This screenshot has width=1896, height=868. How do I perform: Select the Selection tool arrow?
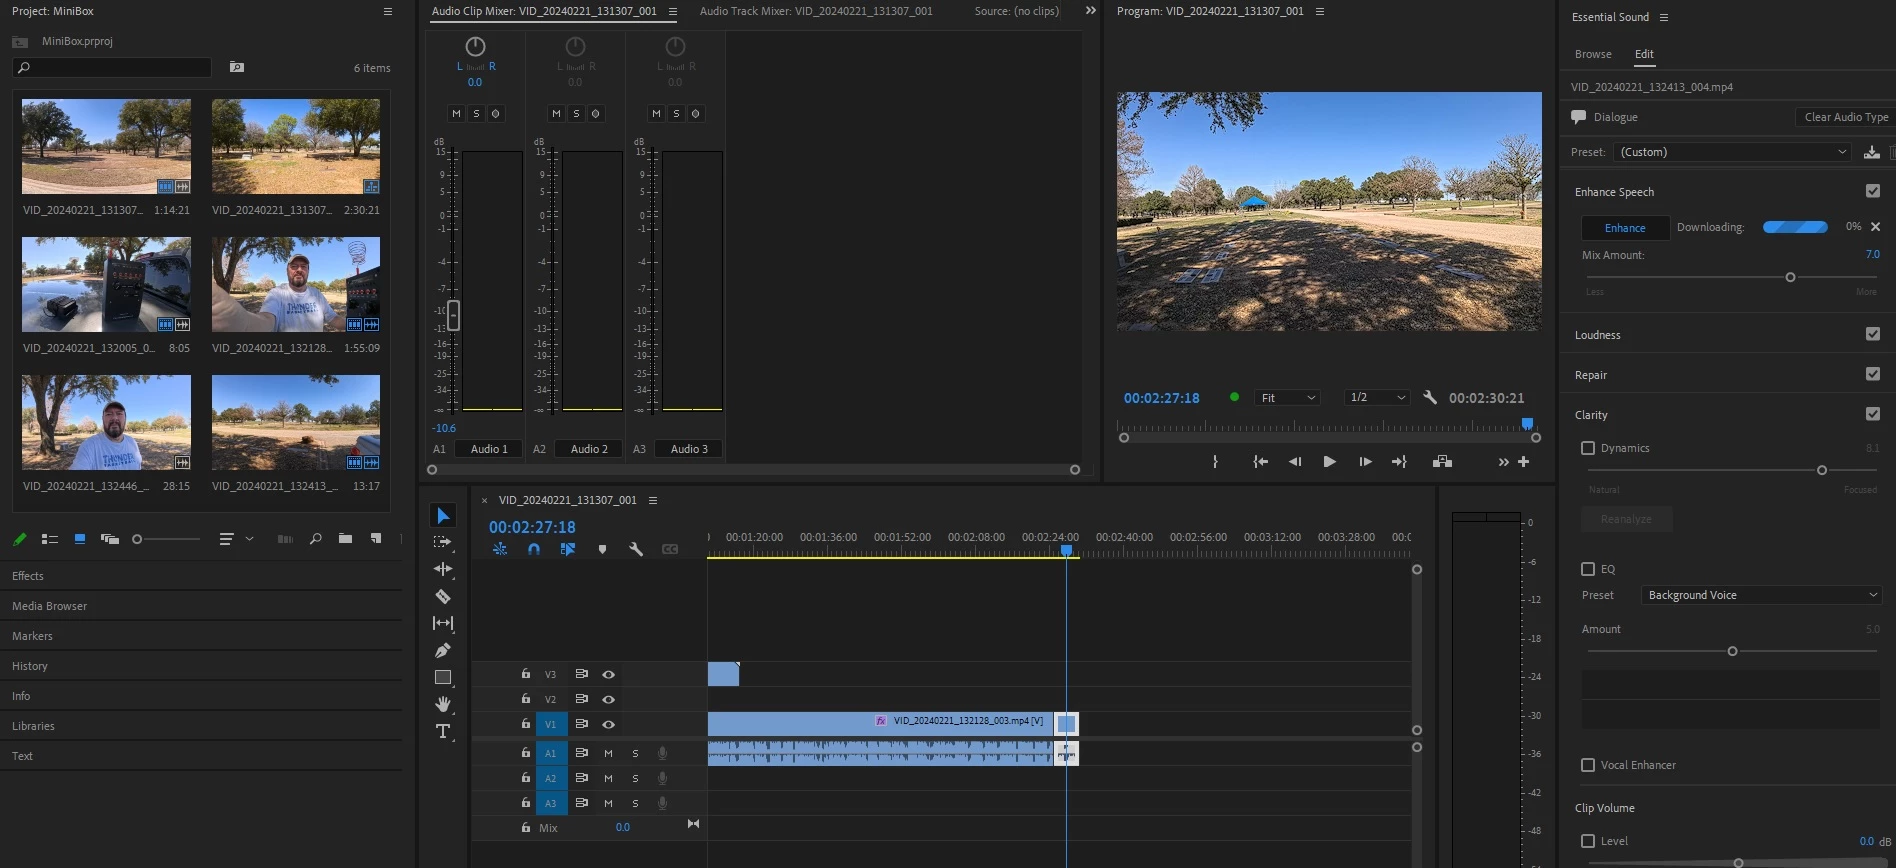(x=443, y=515)
